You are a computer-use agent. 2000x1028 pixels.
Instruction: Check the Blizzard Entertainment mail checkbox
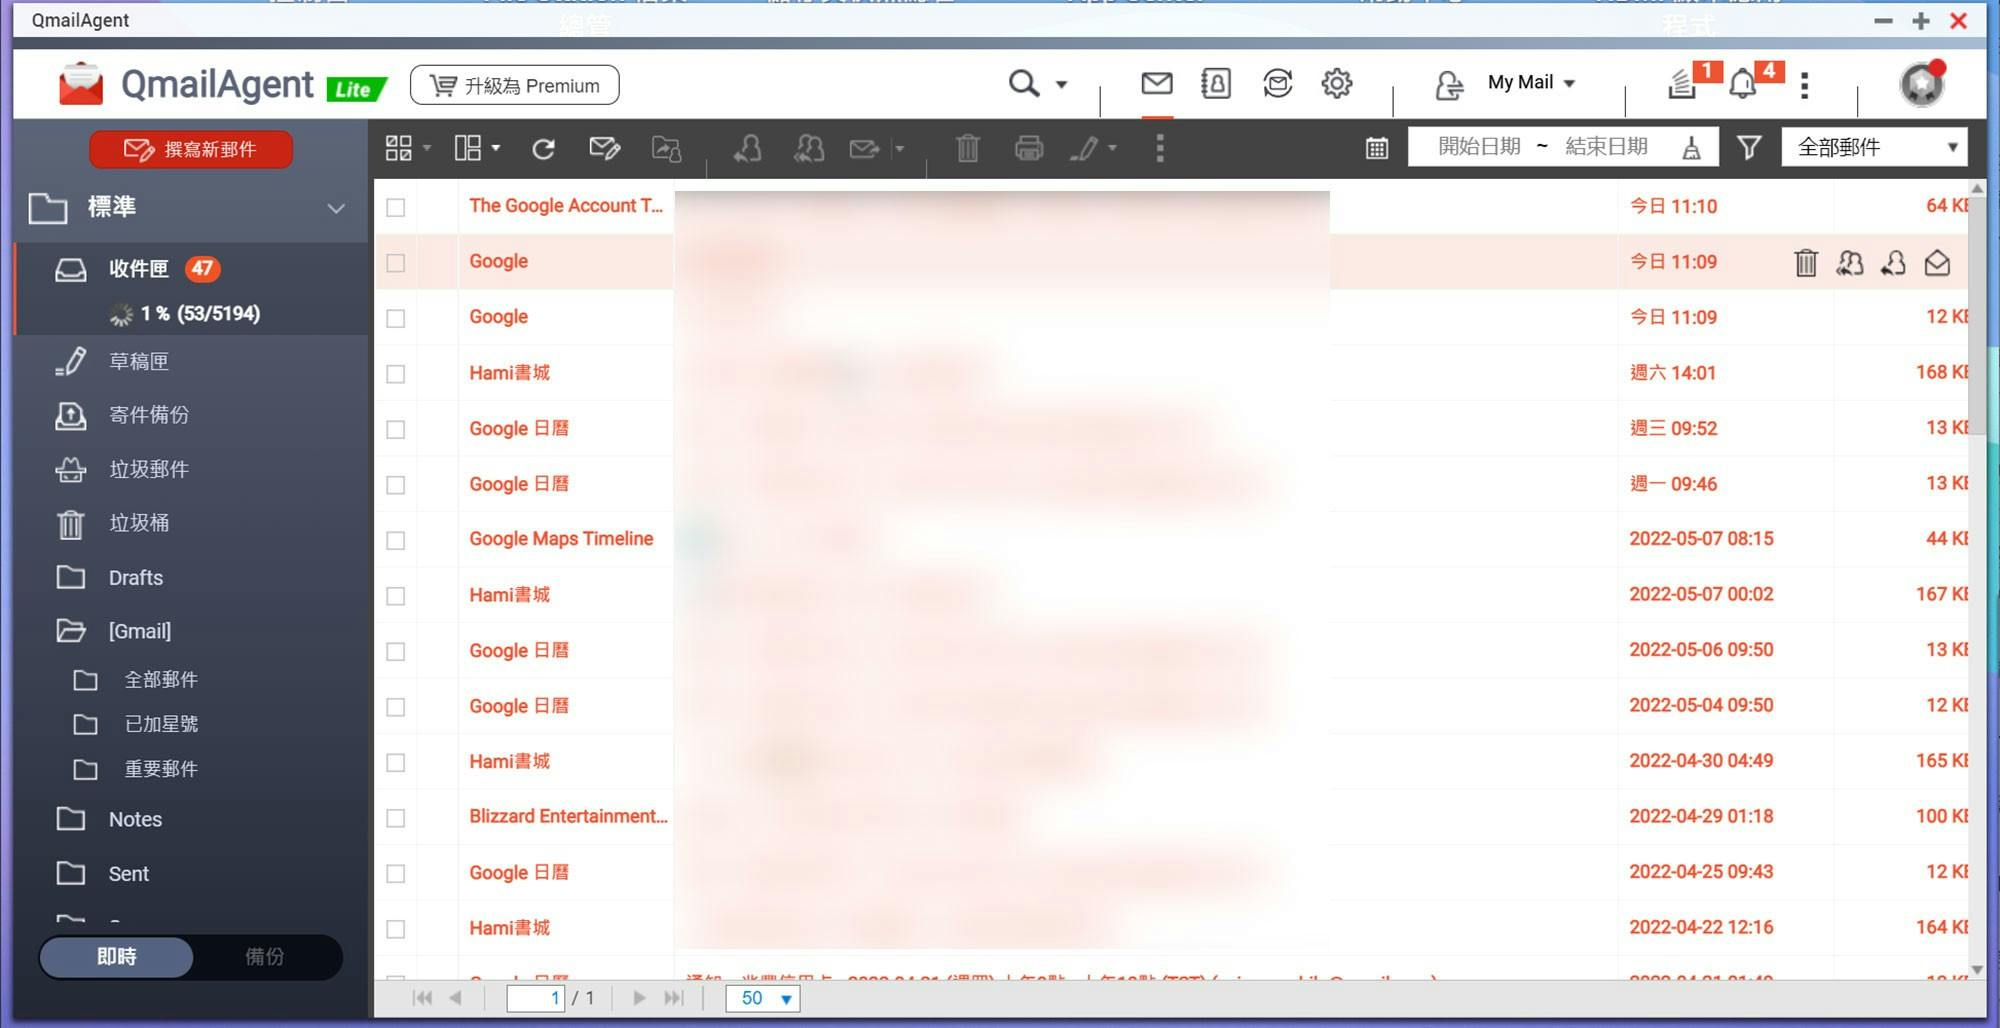(x=396, y=818)
